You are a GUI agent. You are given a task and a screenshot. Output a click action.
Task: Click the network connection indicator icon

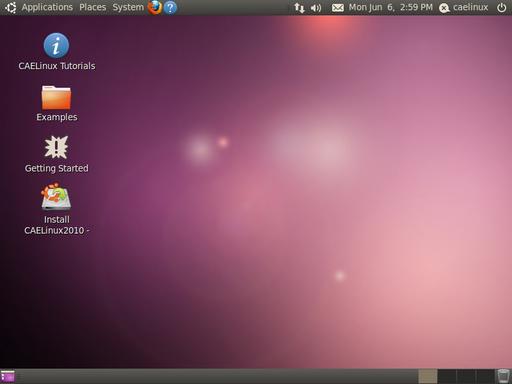pos(299,7)
